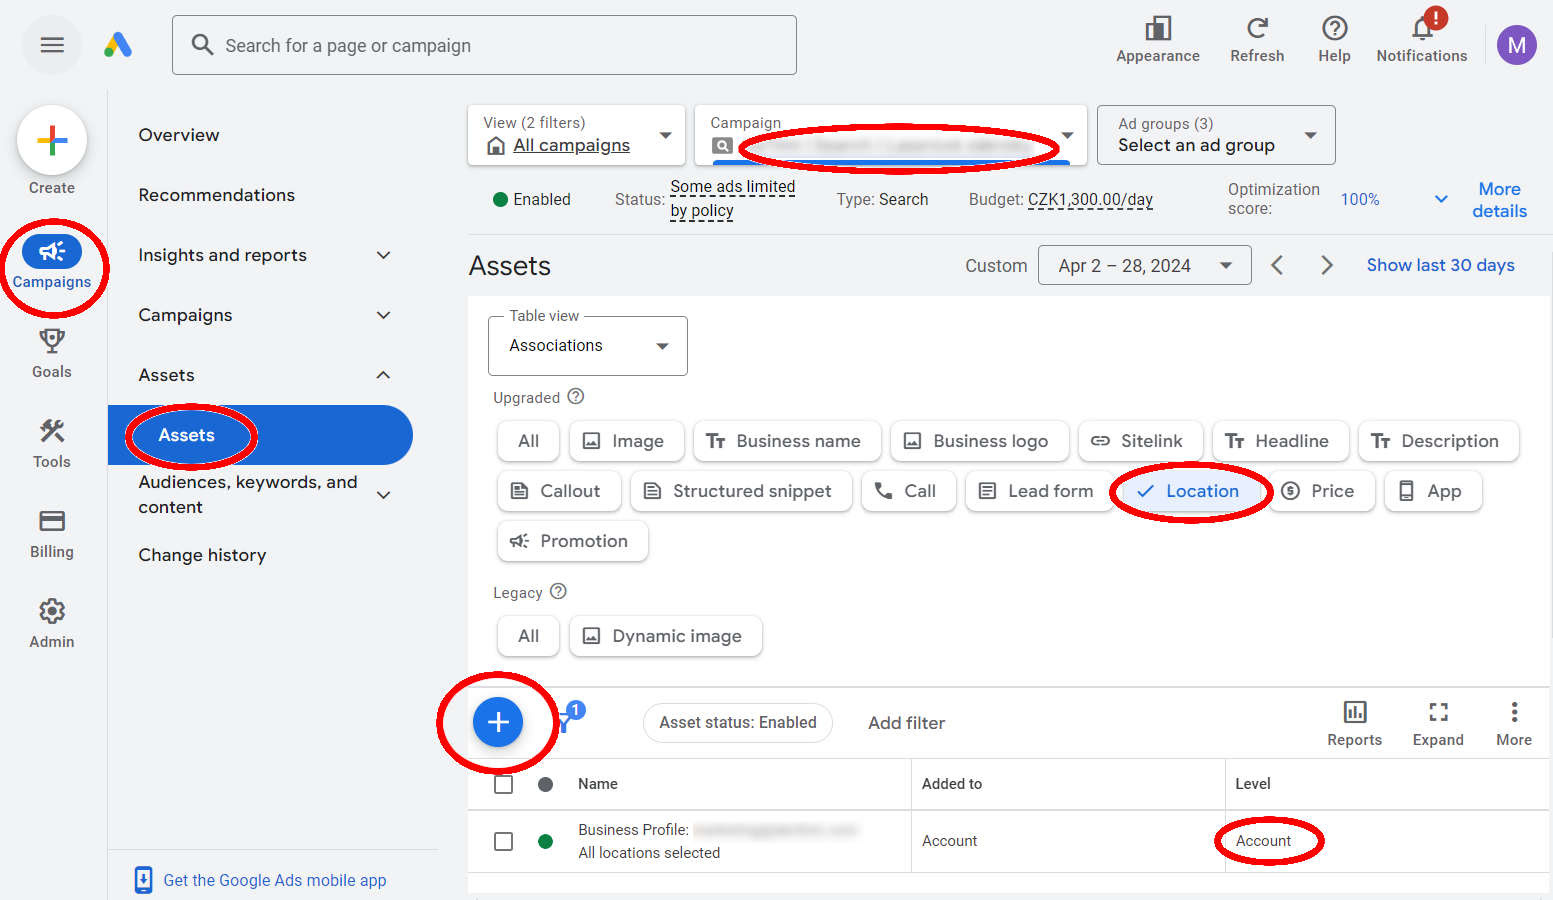The height and width of the screenshot is (900, 1553).
Task: Open Reports for the table
Action: click(1355, 724)
